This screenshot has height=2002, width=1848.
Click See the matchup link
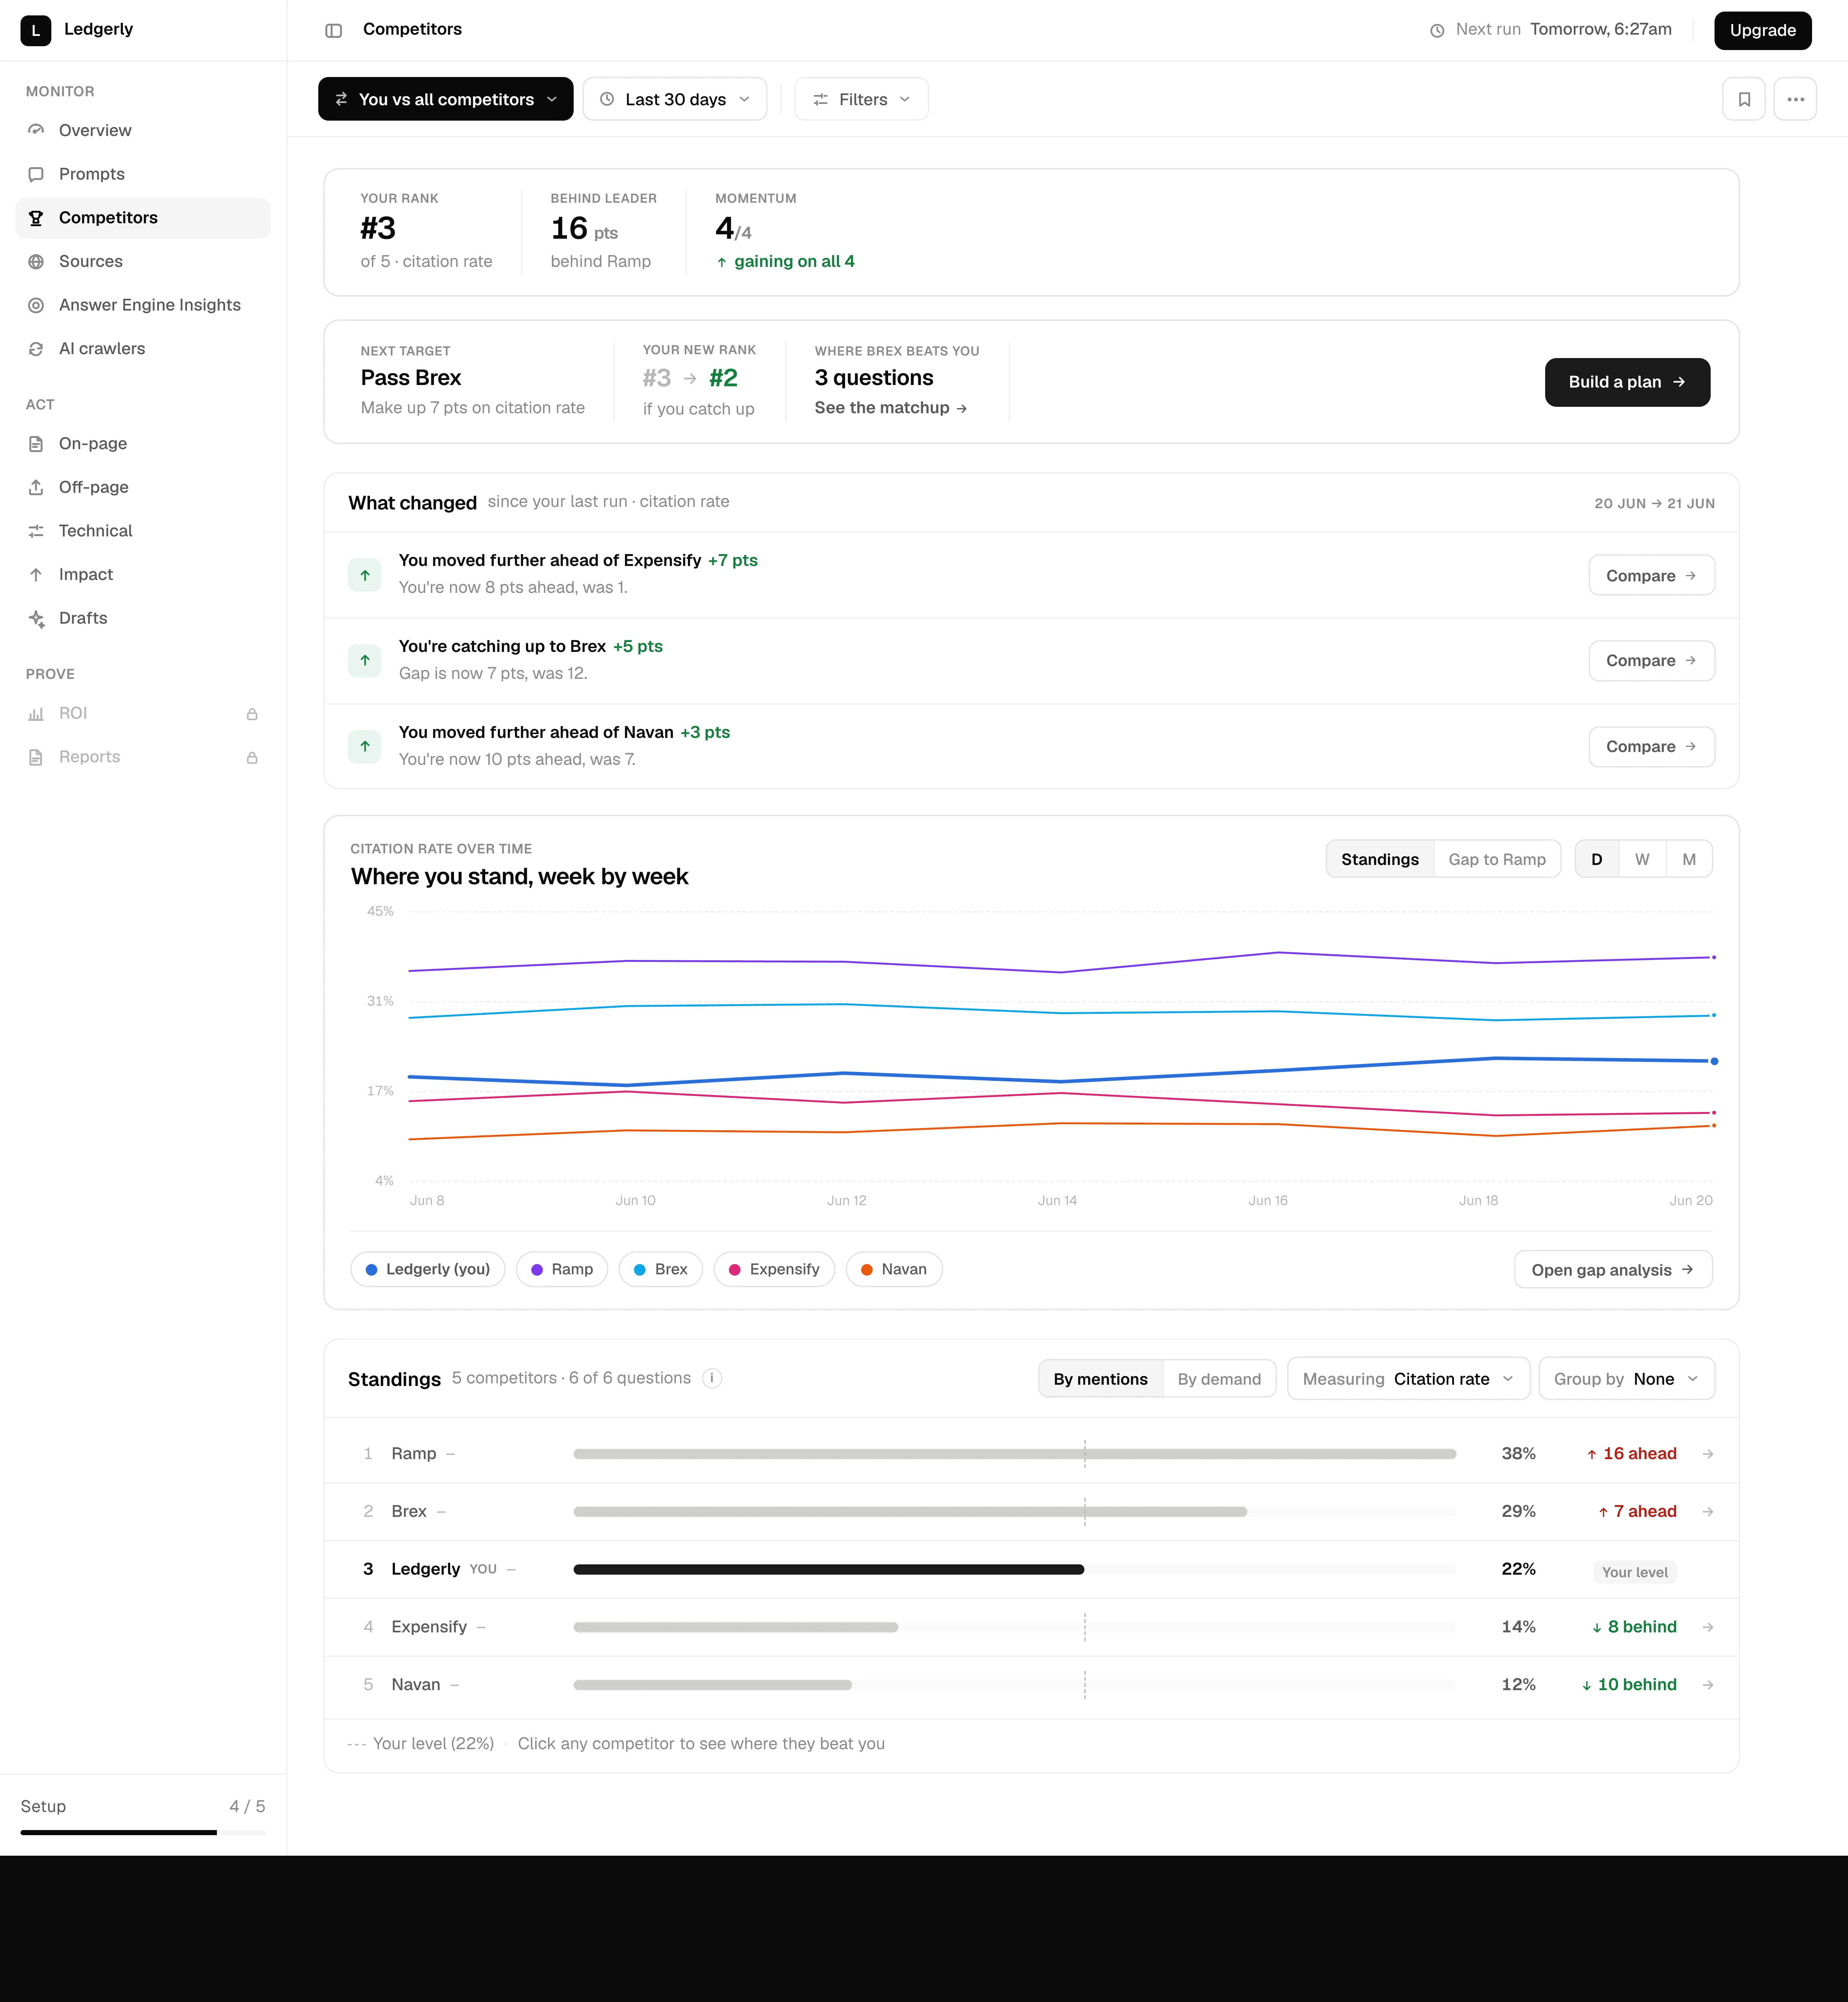(x=891, y=408)
